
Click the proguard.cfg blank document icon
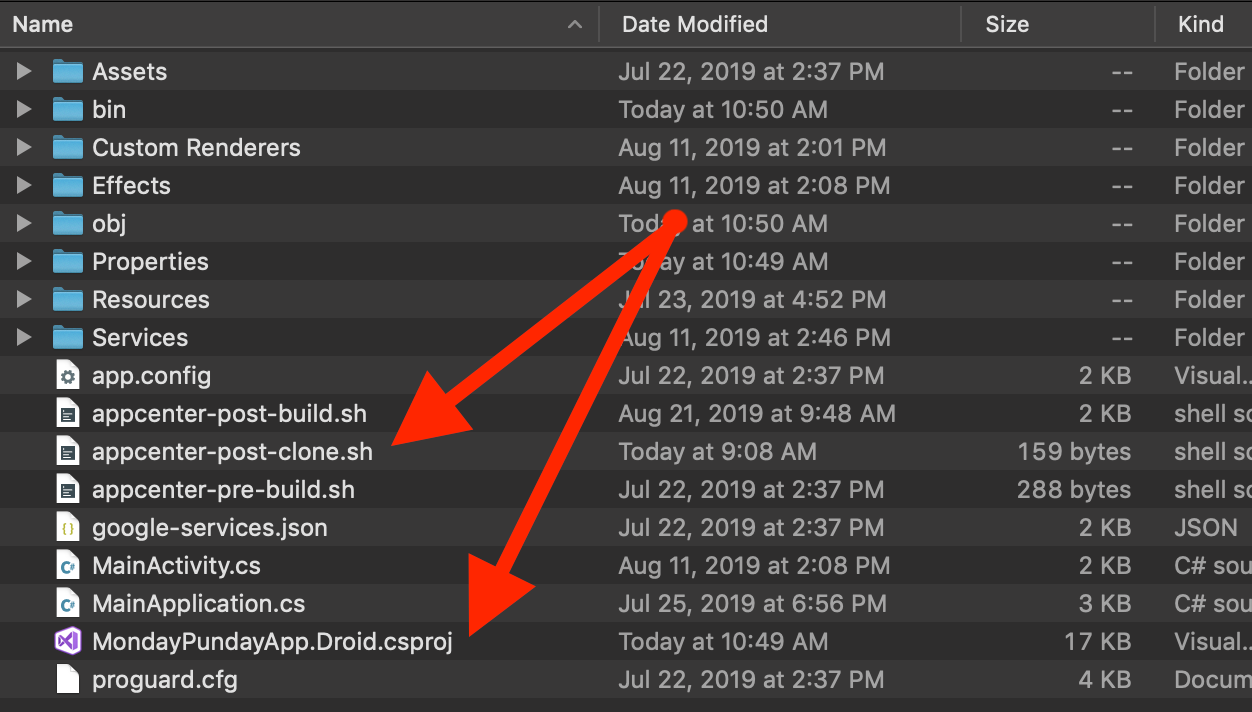click(x=68, y=680)
